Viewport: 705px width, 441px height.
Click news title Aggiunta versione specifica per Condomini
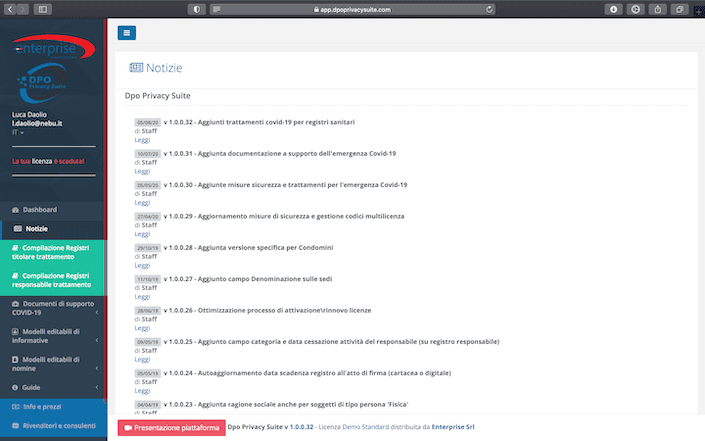(x=265, y=248)
